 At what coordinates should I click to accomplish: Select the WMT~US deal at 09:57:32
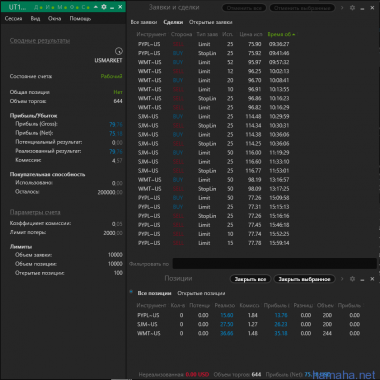tap(213, 62)
